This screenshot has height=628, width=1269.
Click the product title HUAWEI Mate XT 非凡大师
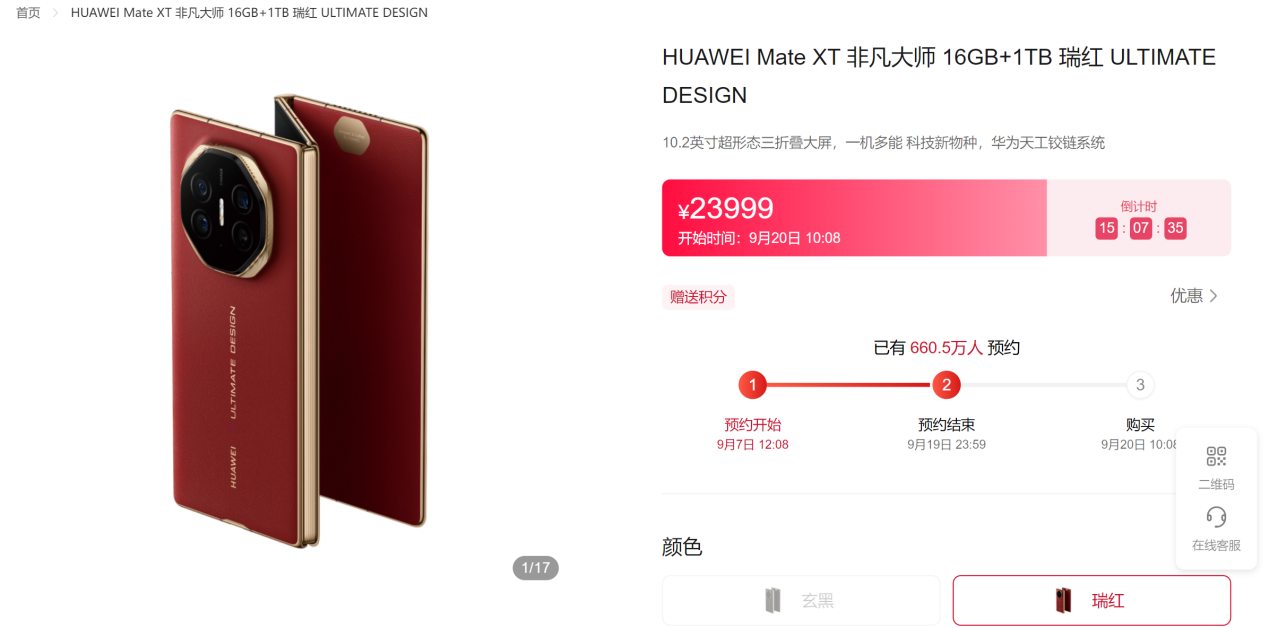coord(939,76)
